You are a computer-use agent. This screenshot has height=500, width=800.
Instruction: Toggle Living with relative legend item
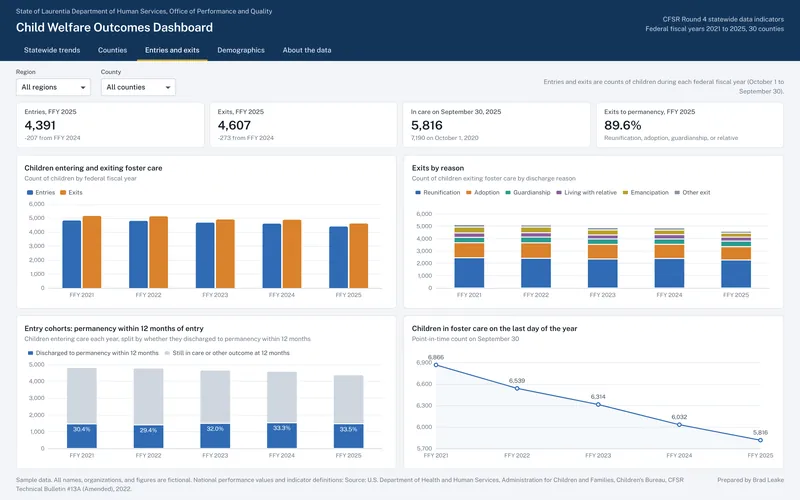pos(586,192)
